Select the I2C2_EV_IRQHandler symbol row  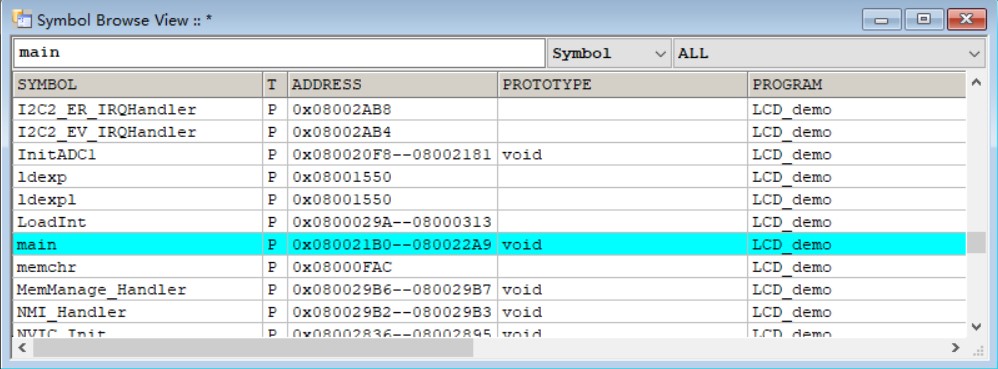coord(489,132)
